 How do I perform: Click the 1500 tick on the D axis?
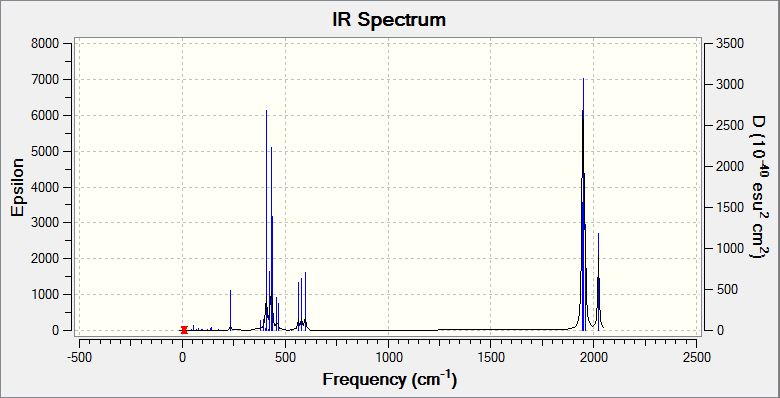[730, 207]
